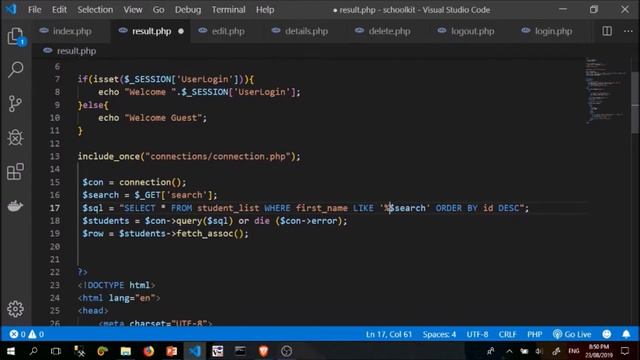Image resolution: width=640 pixels, height=360 pixels.
Task: Change end of line sequence CRLF
Action: point(507,334)
